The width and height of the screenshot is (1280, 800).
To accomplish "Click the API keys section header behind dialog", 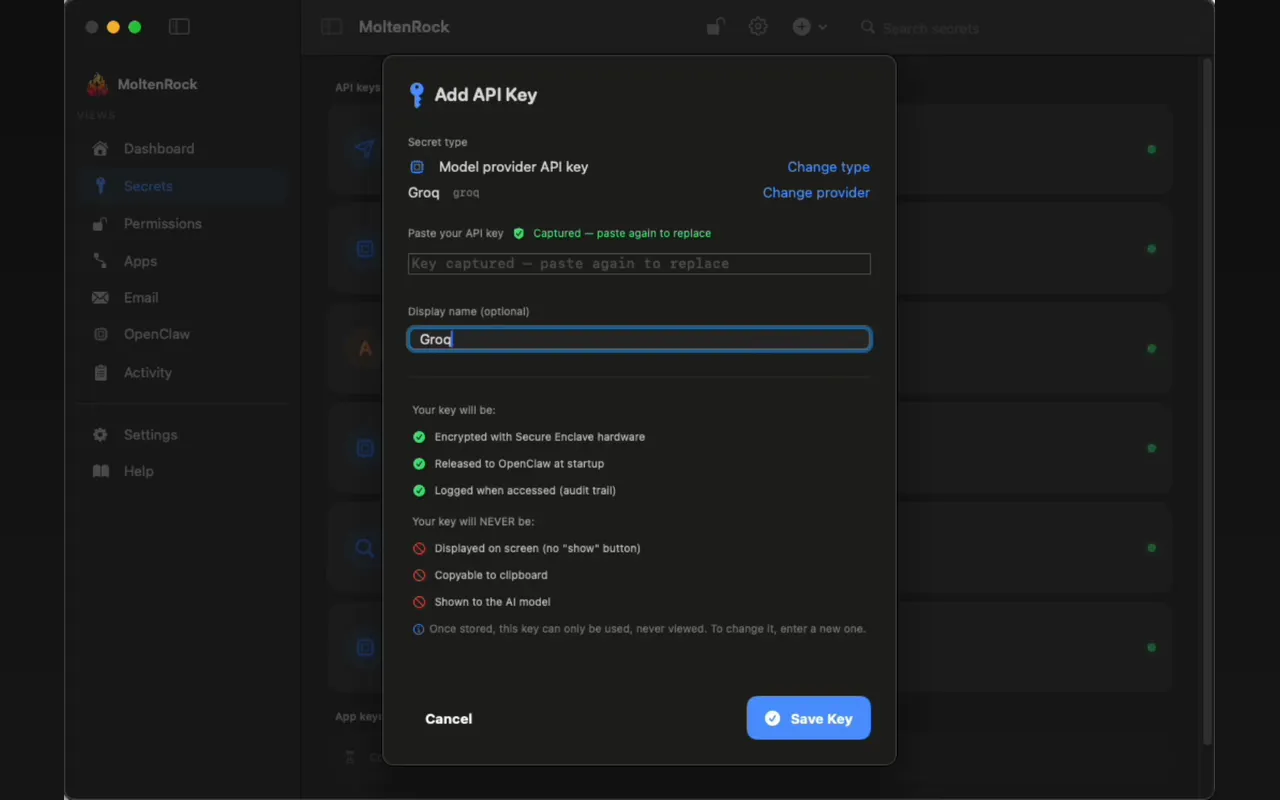I will coord(357,88).
